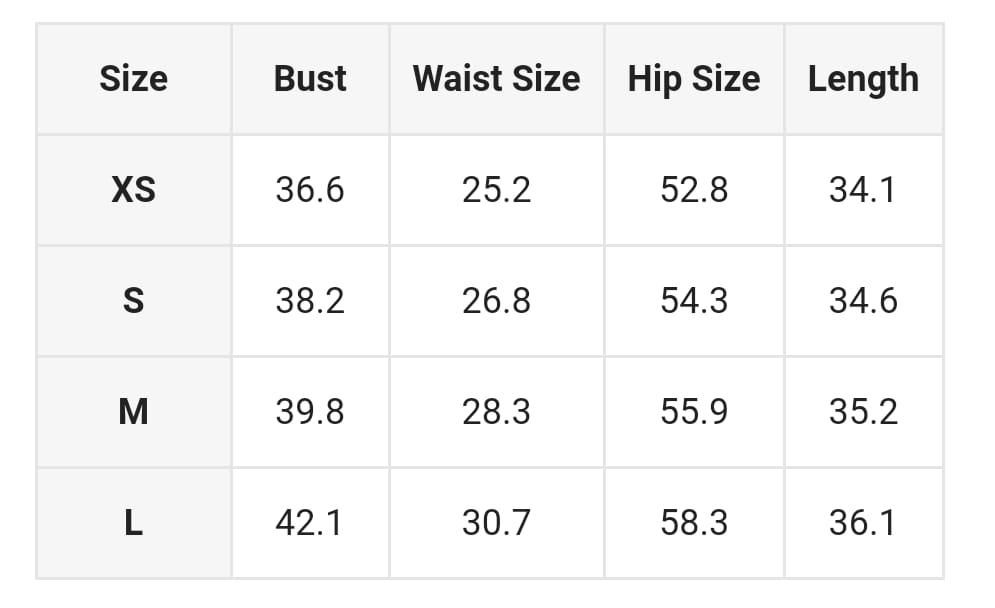Screen dimensions: 995x608
Task: Click the Size column header
Action: click(133, 79)
